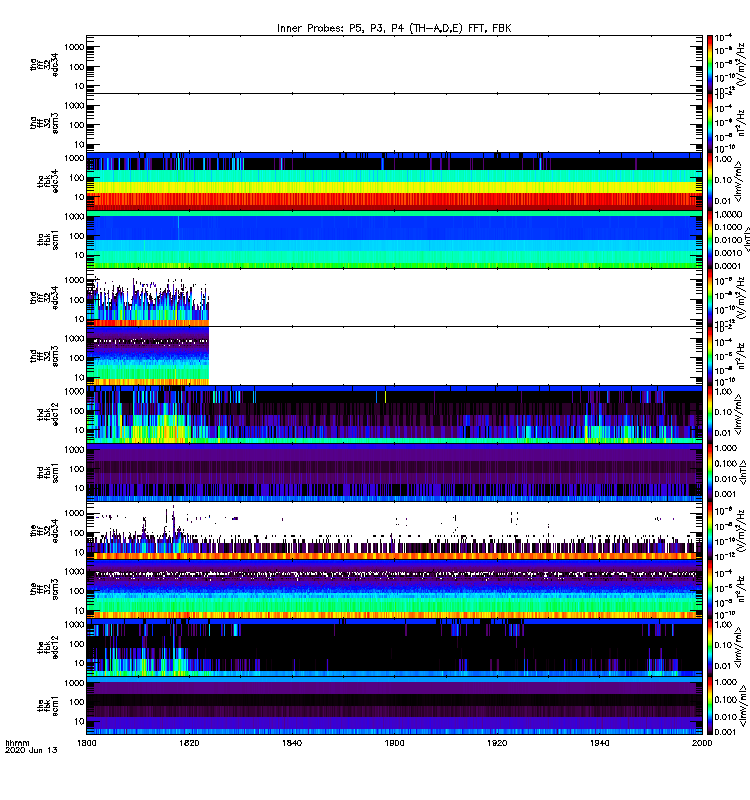Click the '<|mV/m|>' unit label of tha fbk edc34 color bar

[x=738, y=182]
